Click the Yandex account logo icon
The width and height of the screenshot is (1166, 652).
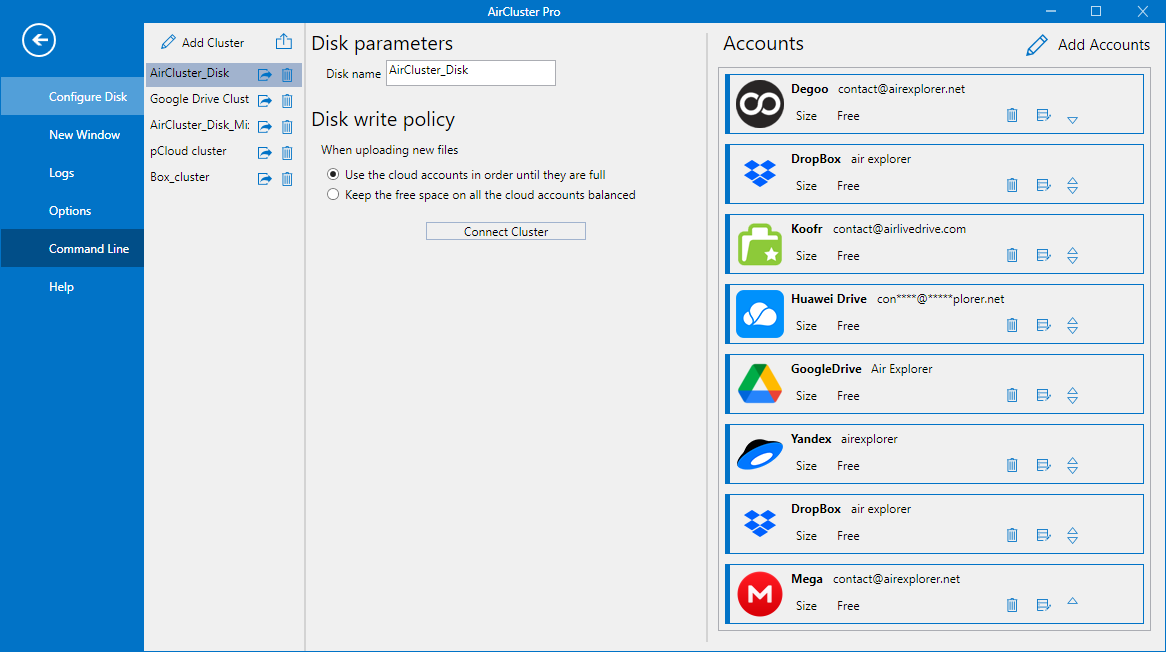click(759, 453)
